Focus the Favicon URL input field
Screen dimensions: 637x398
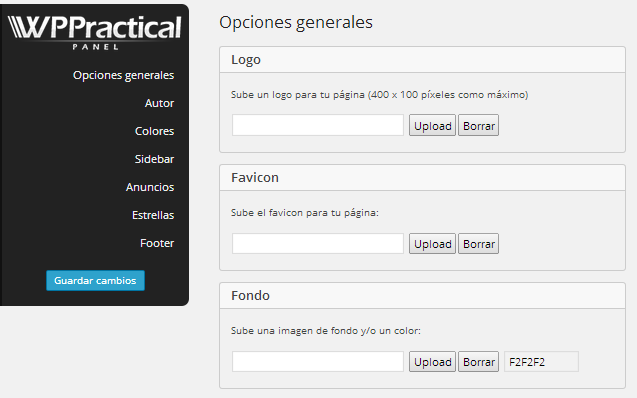318,244
